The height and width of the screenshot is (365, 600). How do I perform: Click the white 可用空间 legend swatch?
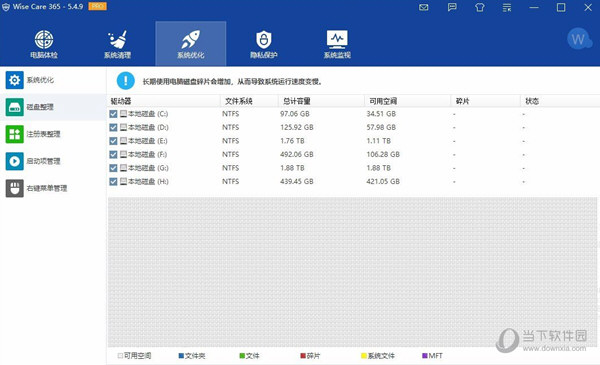click(x=120, y=356)
